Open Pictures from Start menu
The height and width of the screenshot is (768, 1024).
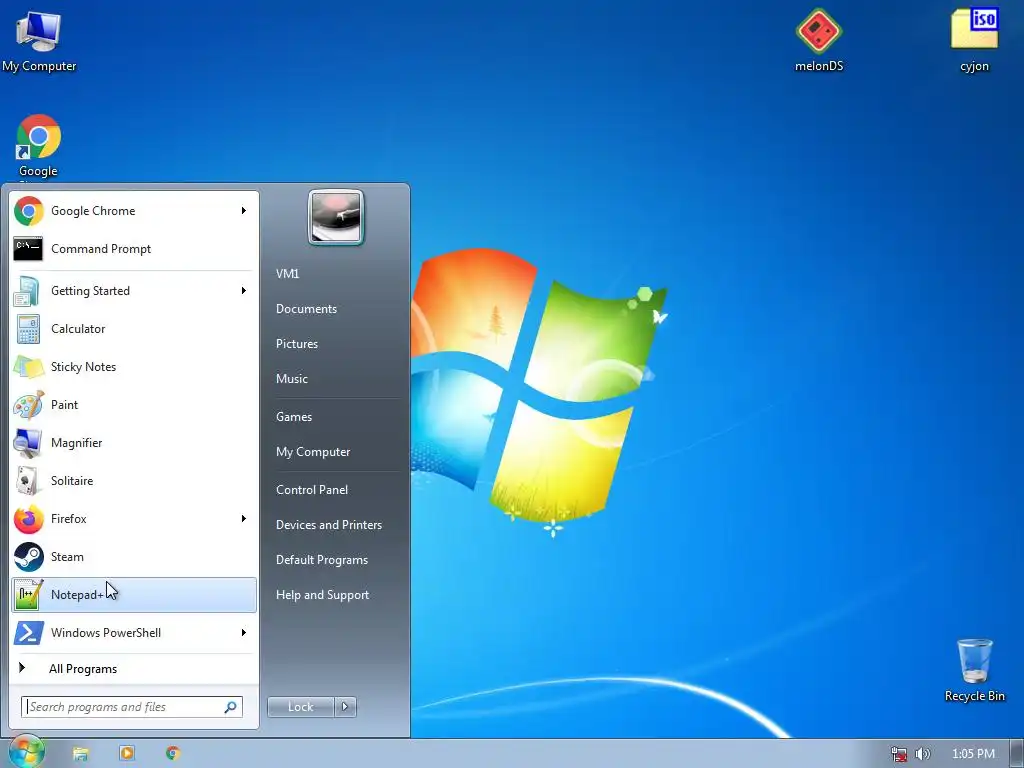pyautogui.click(x=335, y=344)
